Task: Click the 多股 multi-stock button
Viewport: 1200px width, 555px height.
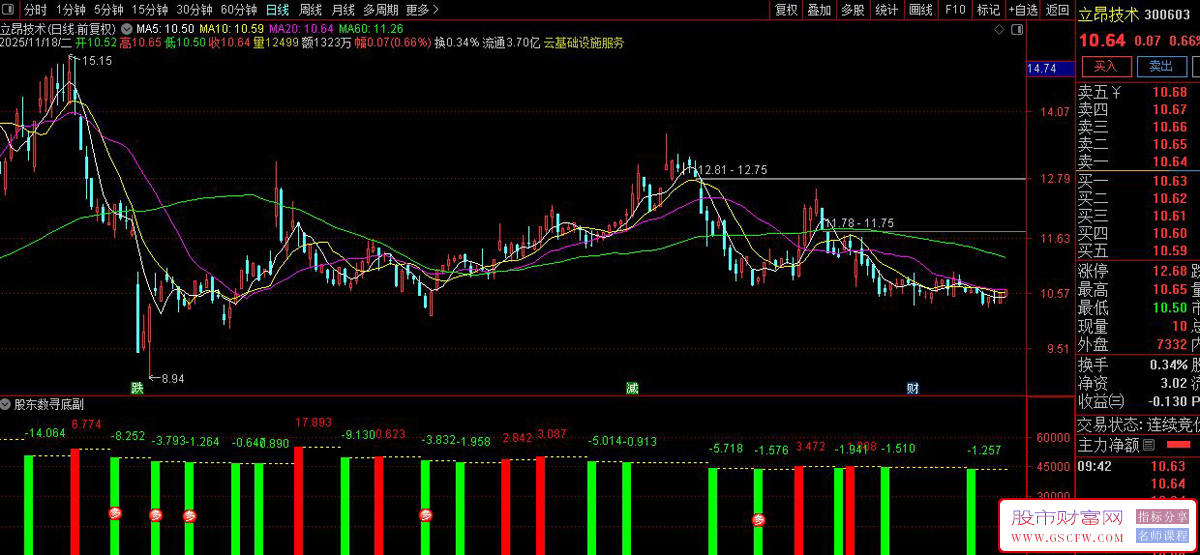Action: click(x=852, y=10)
